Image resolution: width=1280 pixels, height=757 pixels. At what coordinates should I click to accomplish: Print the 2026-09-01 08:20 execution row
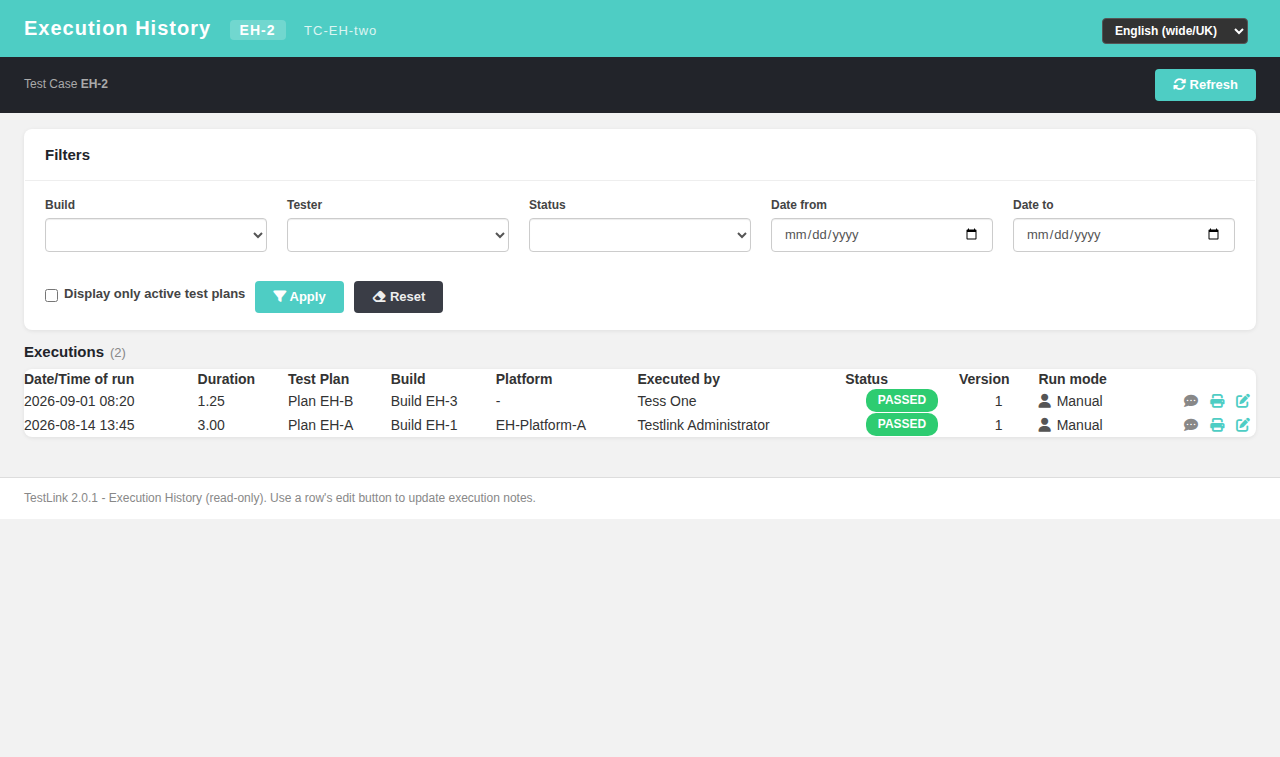1217,401
